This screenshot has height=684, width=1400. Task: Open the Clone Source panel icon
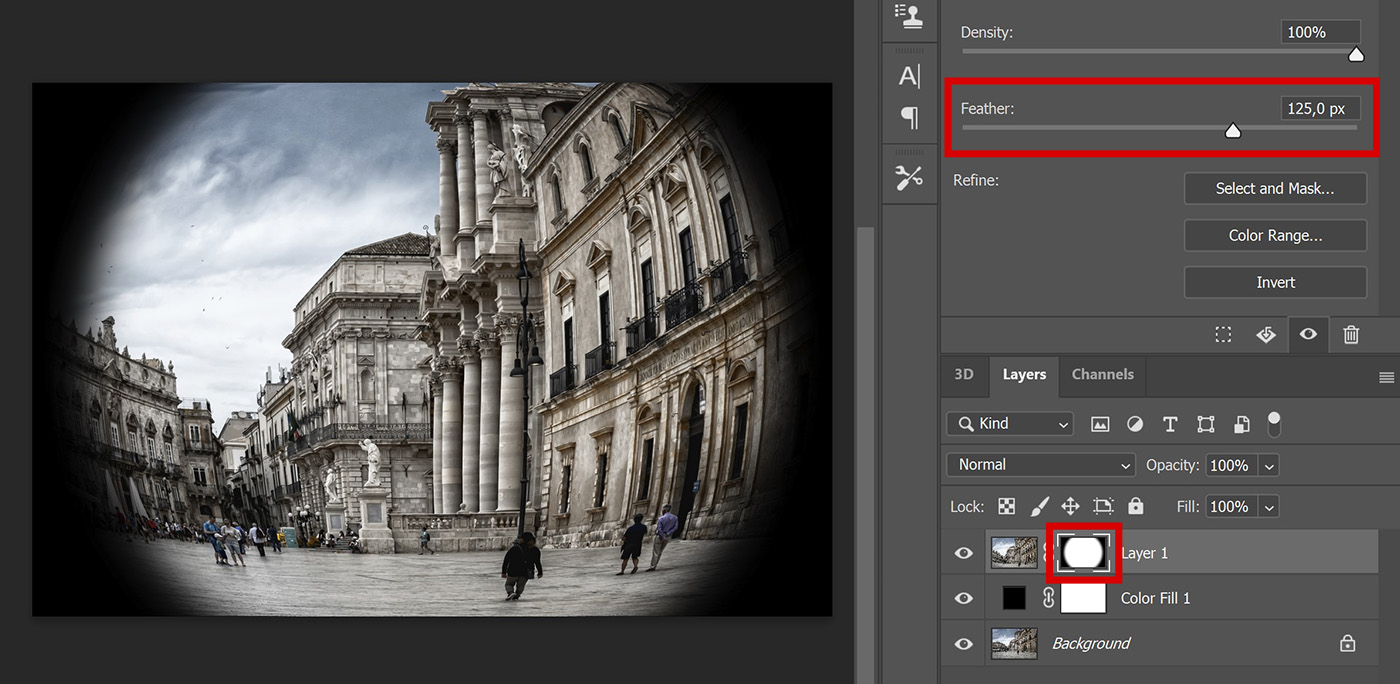tap(909, 15)
